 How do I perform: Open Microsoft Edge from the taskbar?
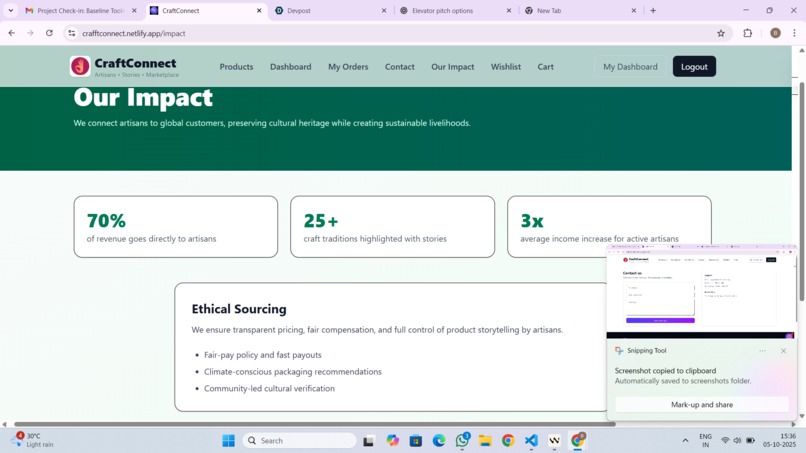coord(439,441)
